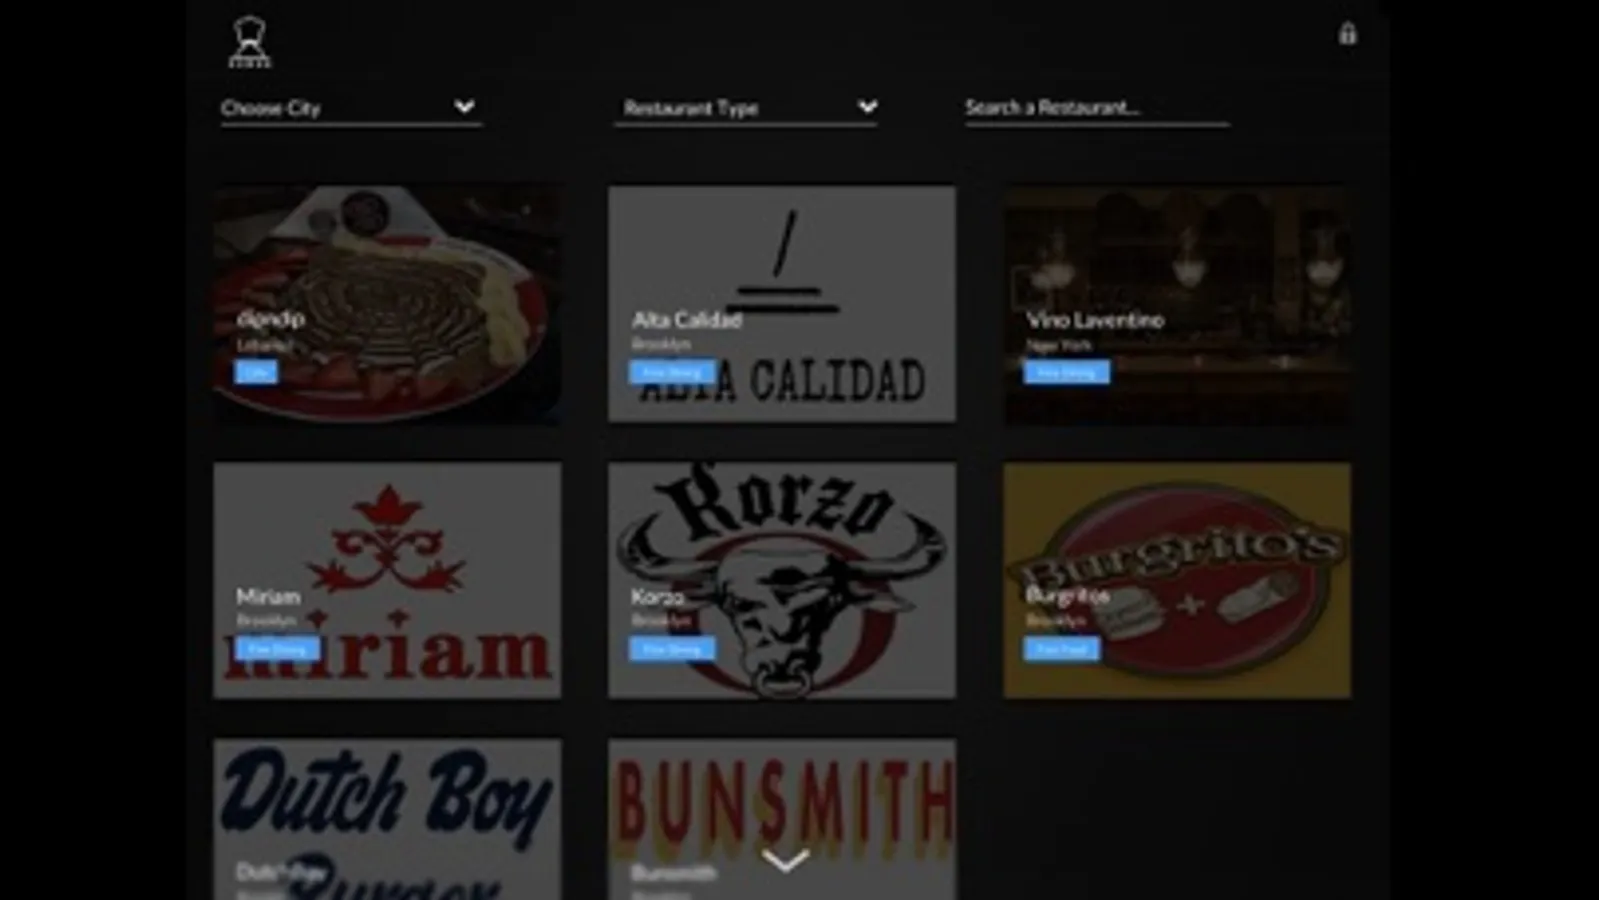Open the Vino Laventino restaurant card
The image size is (1599, 900).
[1177, 304]
